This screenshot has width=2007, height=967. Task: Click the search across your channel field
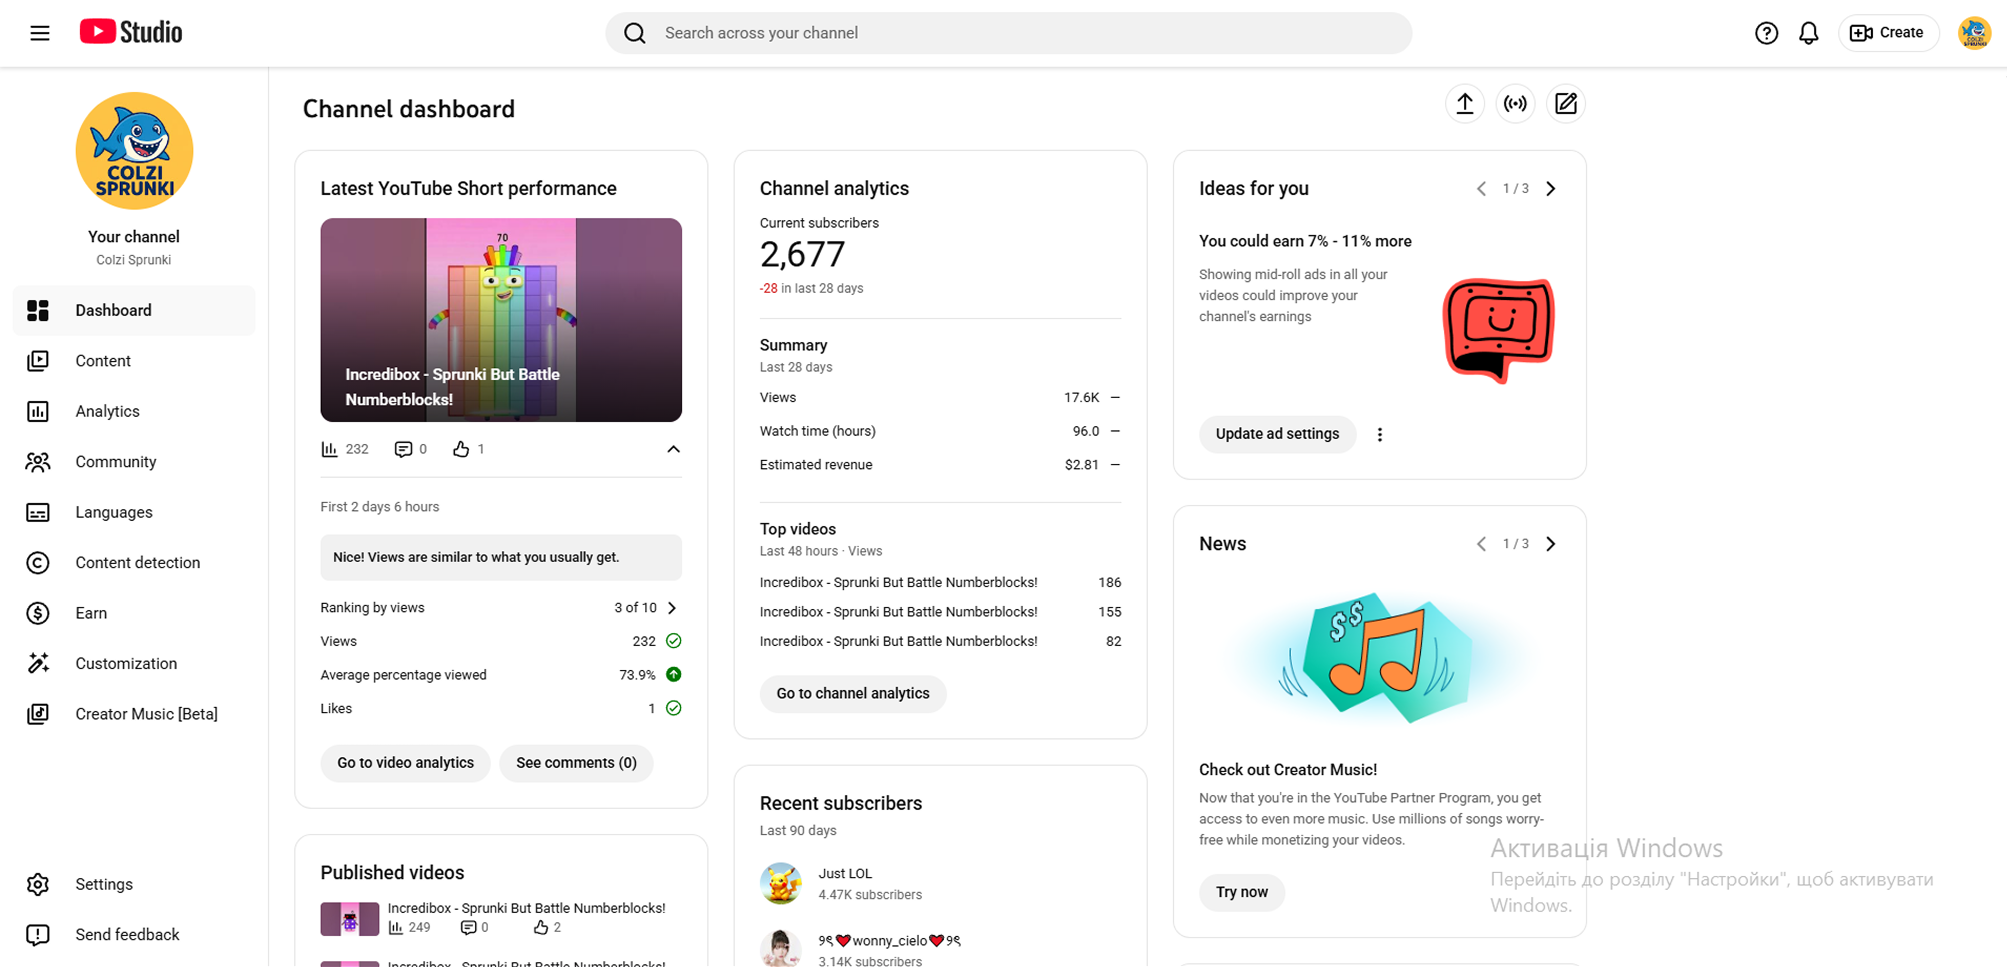[x=1008, y=33]
